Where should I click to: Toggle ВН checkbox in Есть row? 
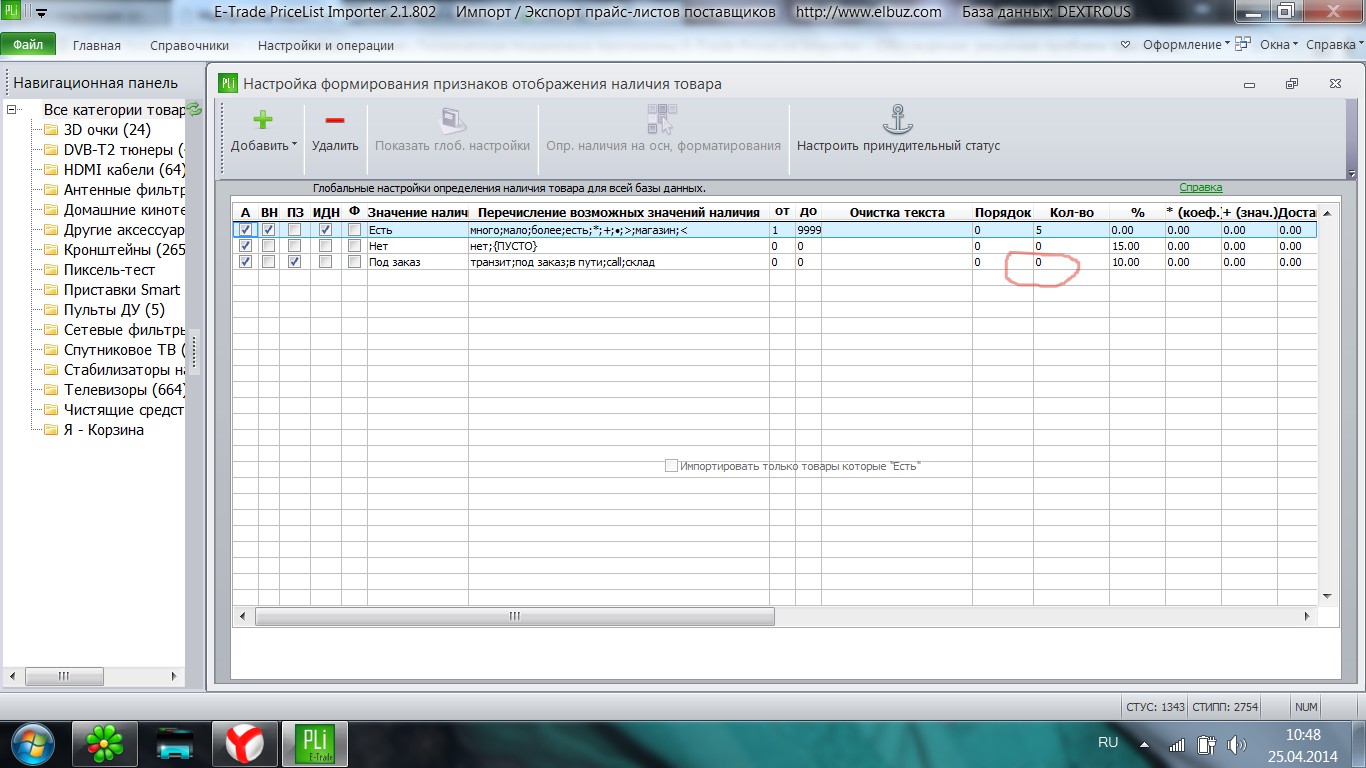[x=269, y=230]
